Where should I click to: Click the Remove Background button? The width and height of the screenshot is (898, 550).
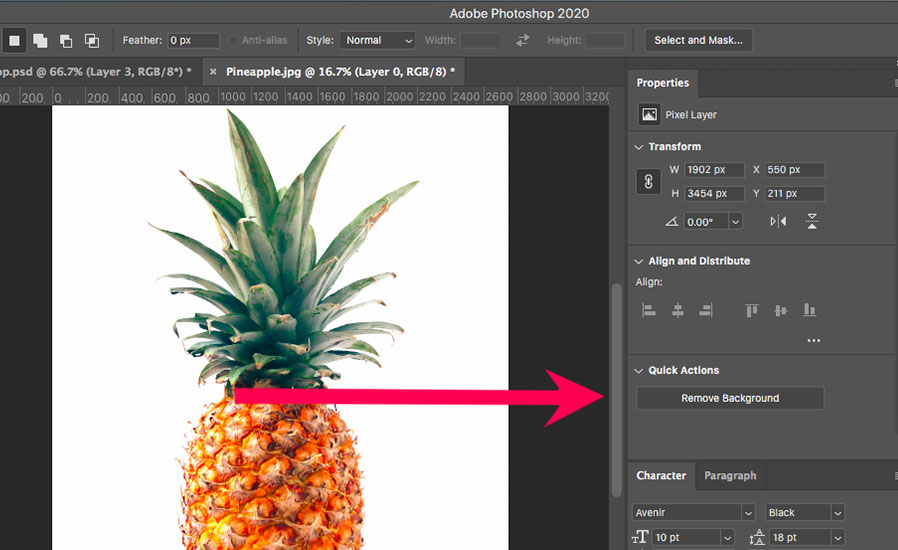coord(730,398)
